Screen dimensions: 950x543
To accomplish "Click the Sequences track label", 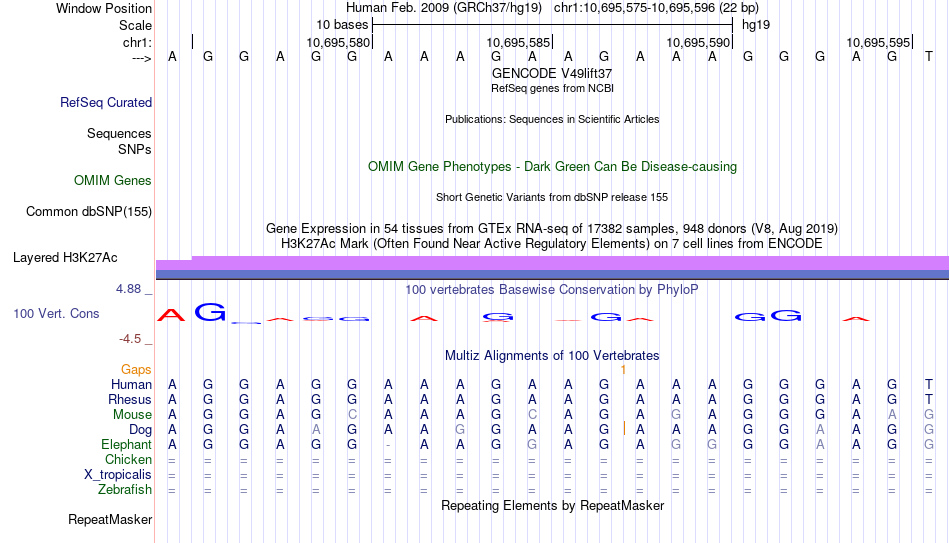I will tap(119, 133).
